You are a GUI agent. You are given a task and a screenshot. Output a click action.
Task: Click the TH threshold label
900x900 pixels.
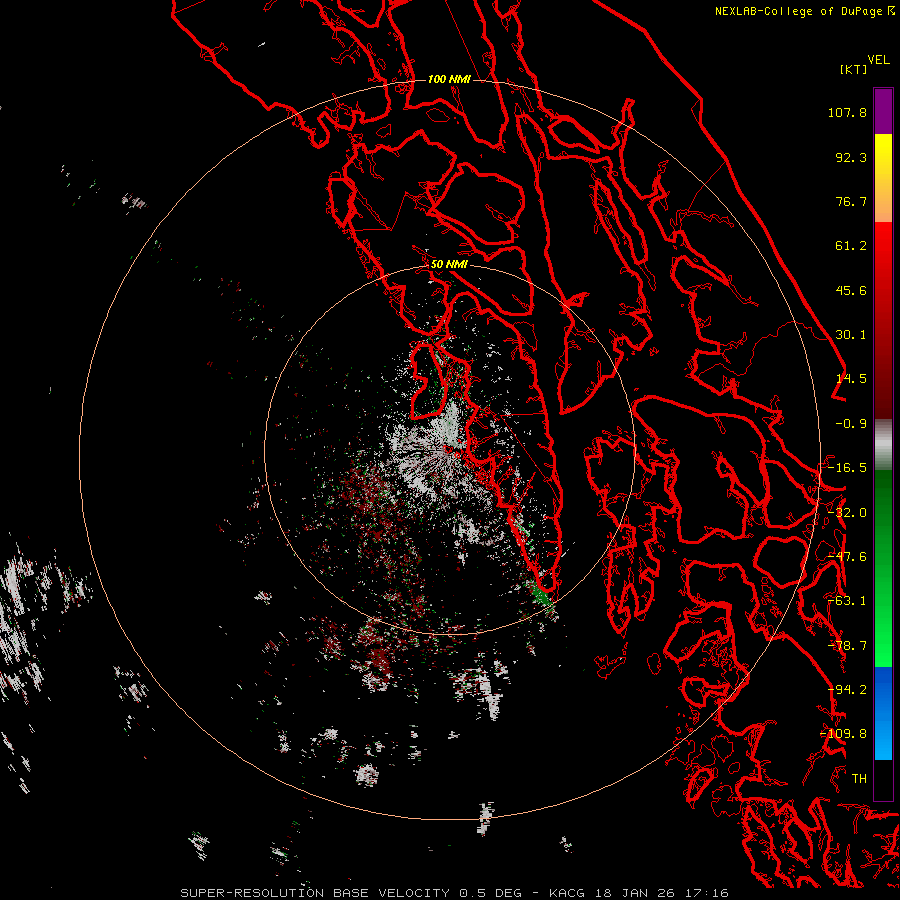859,779
